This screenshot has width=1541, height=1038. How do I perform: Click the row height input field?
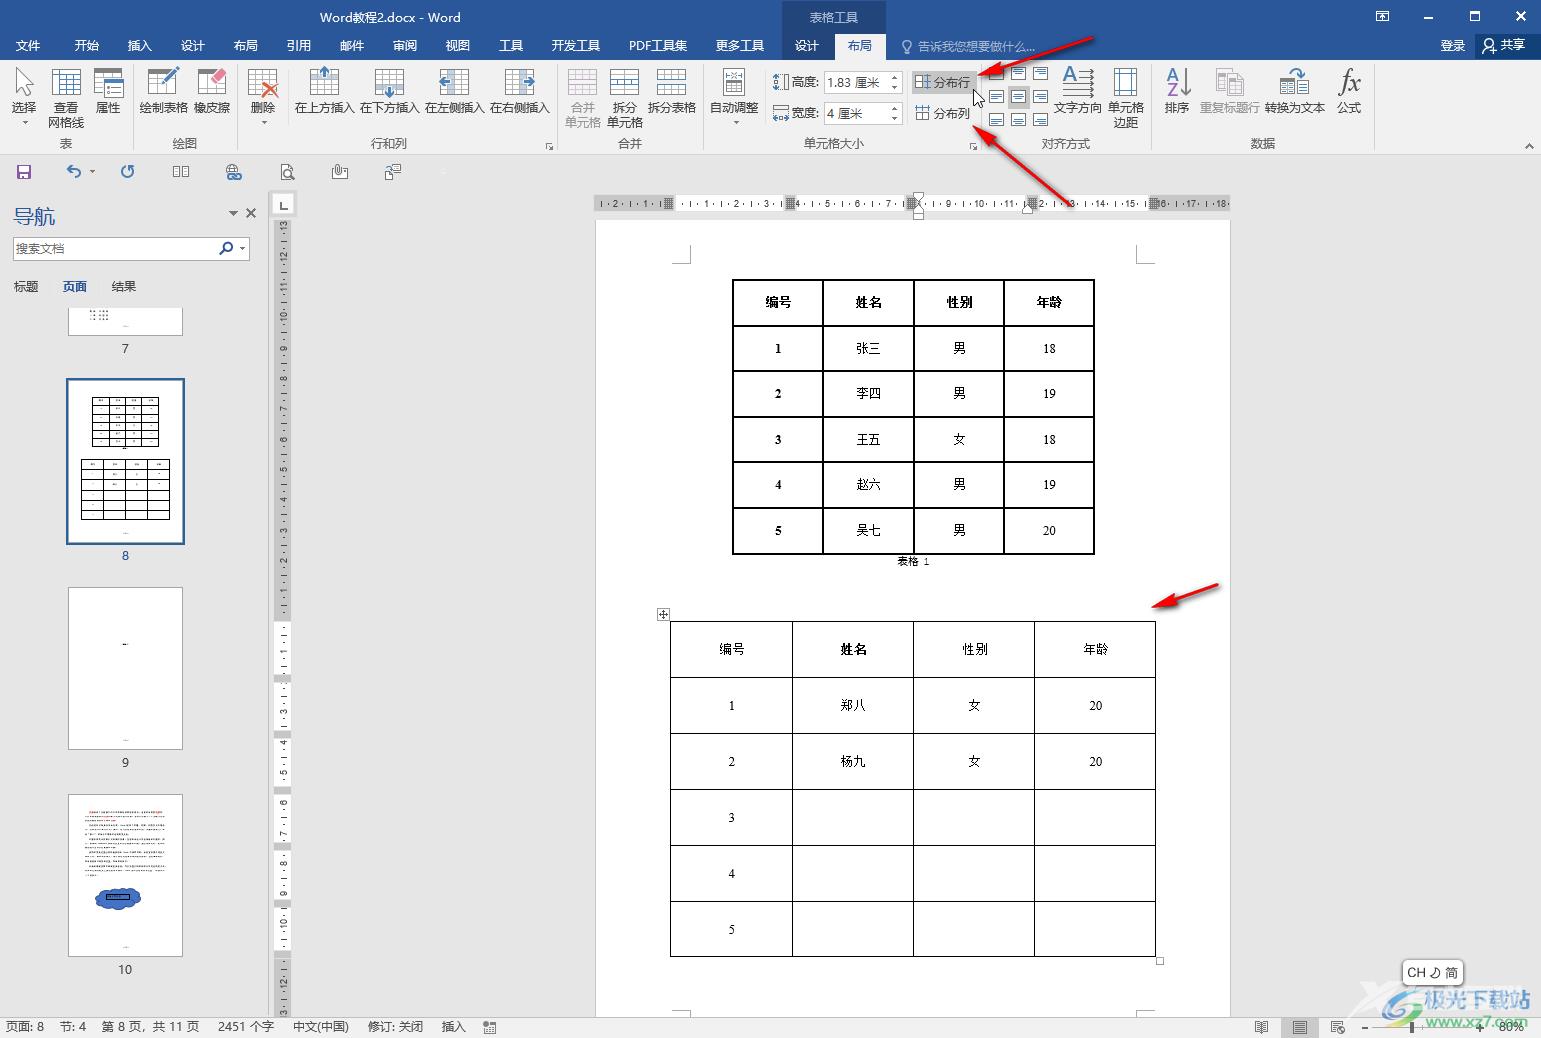[857, 82]
